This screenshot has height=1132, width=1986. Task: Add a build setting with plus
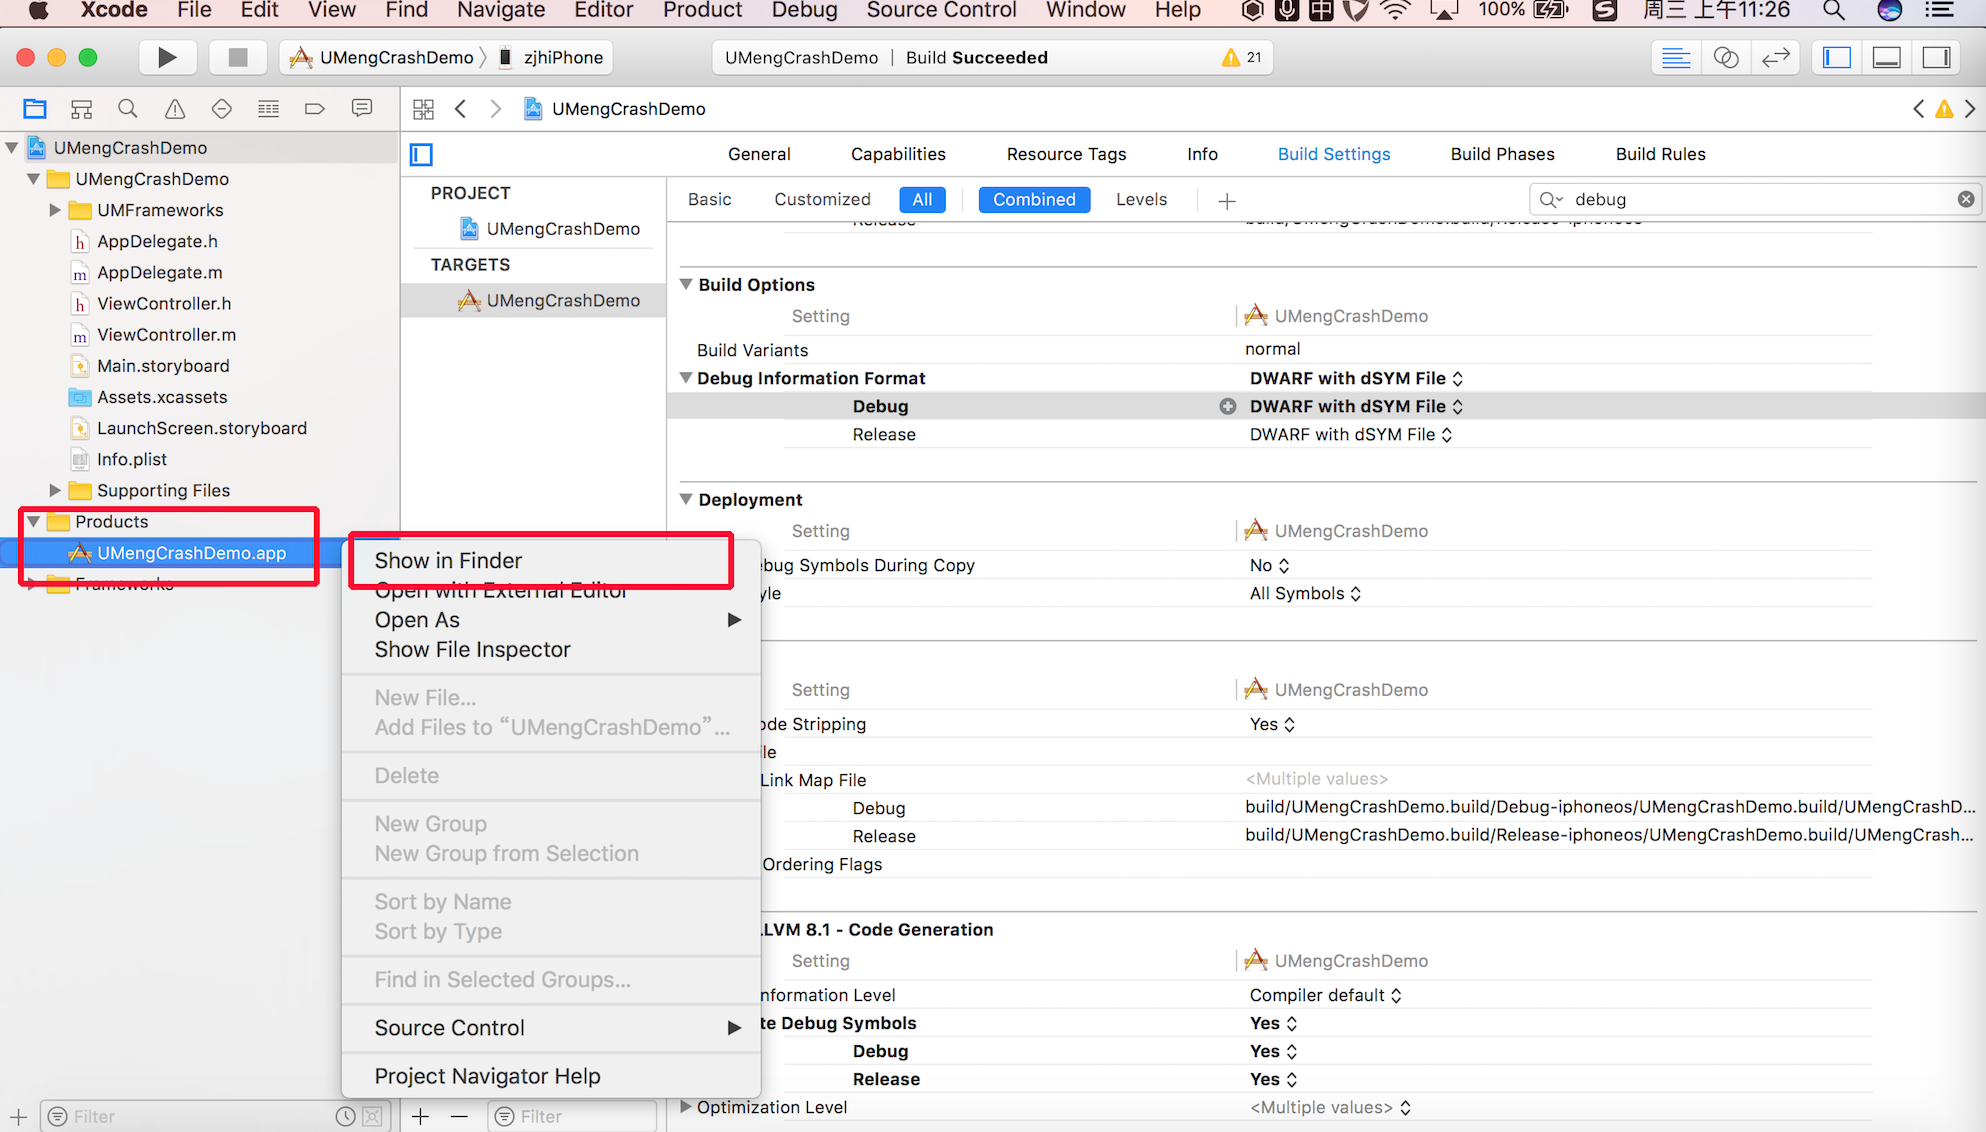click(x=1227, y=200)
